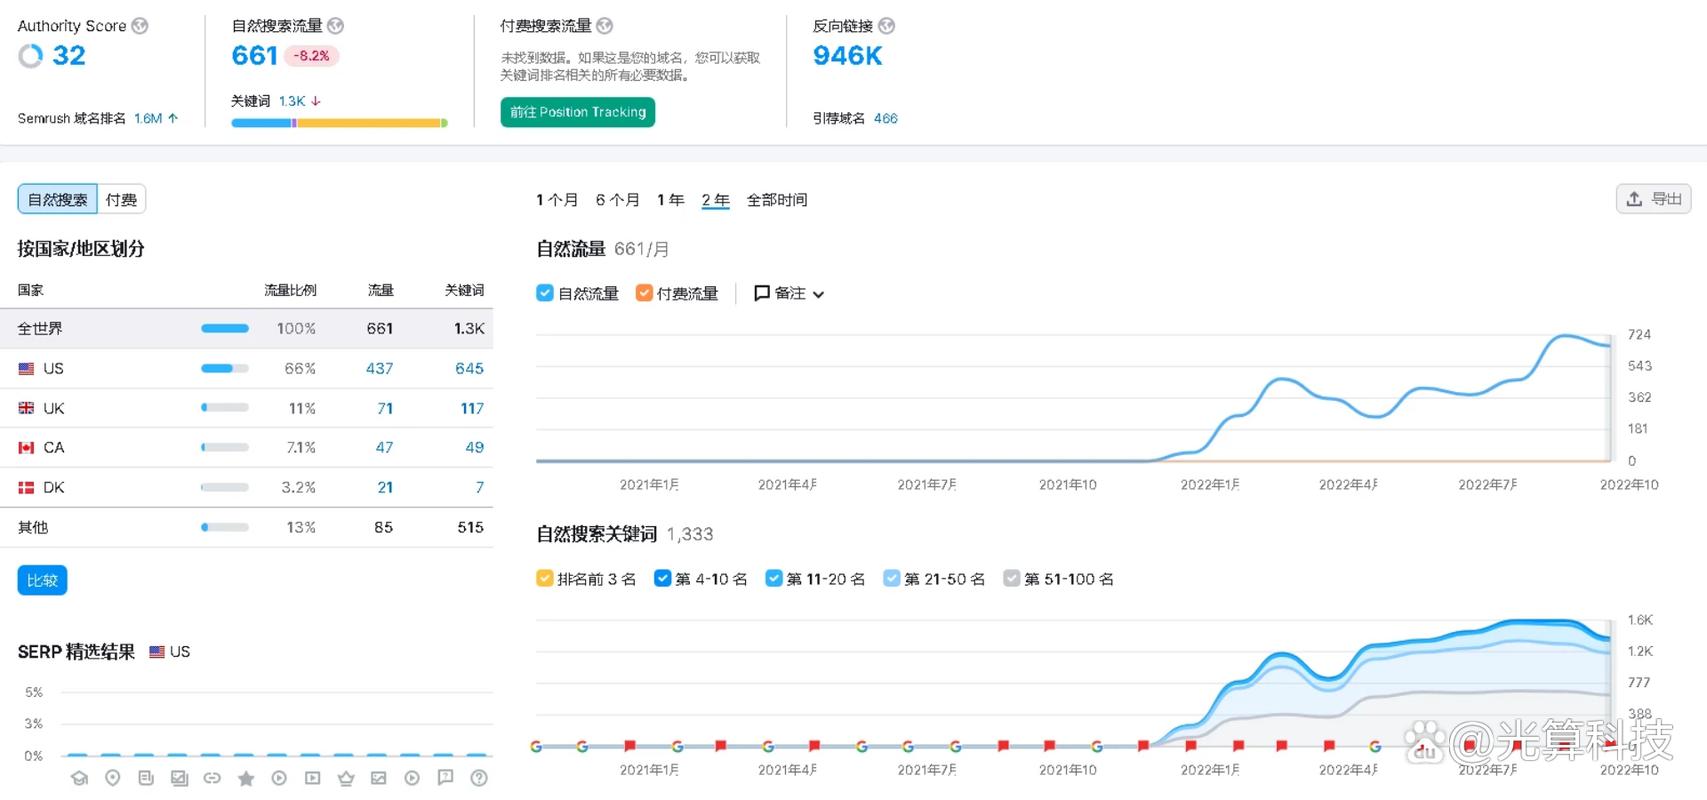Click the US flag next to SERP 精选结果
Screen dimensions: 1707x800
[x=157, y=652]
